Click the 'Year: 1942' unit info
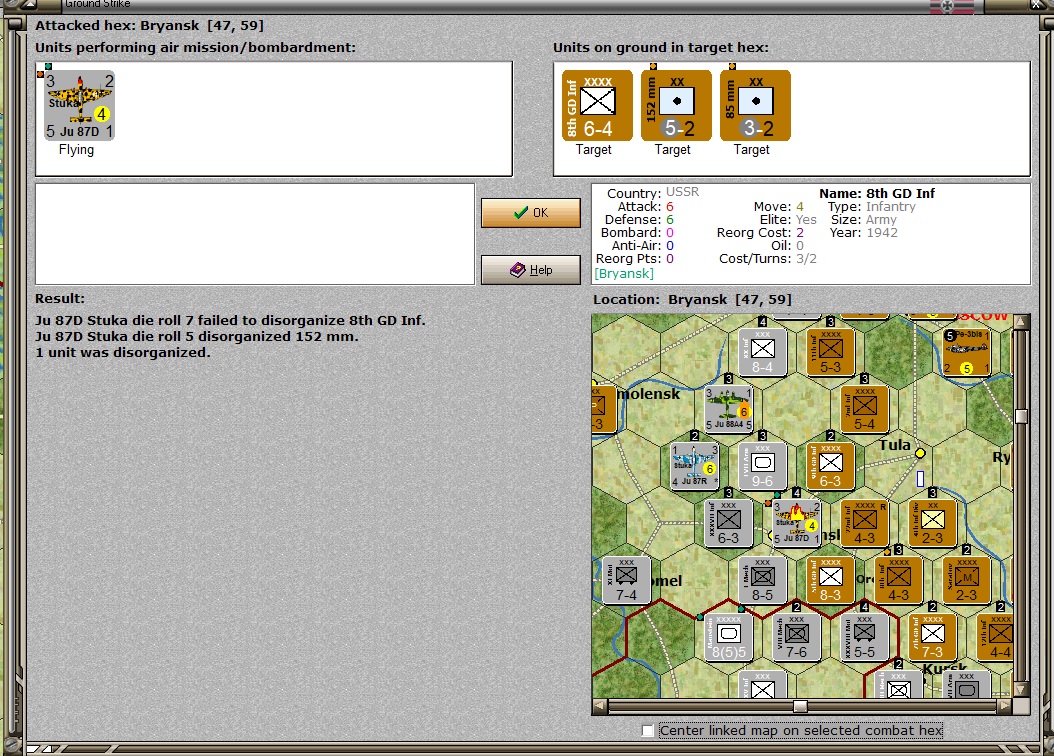 (x=864, y=233)
